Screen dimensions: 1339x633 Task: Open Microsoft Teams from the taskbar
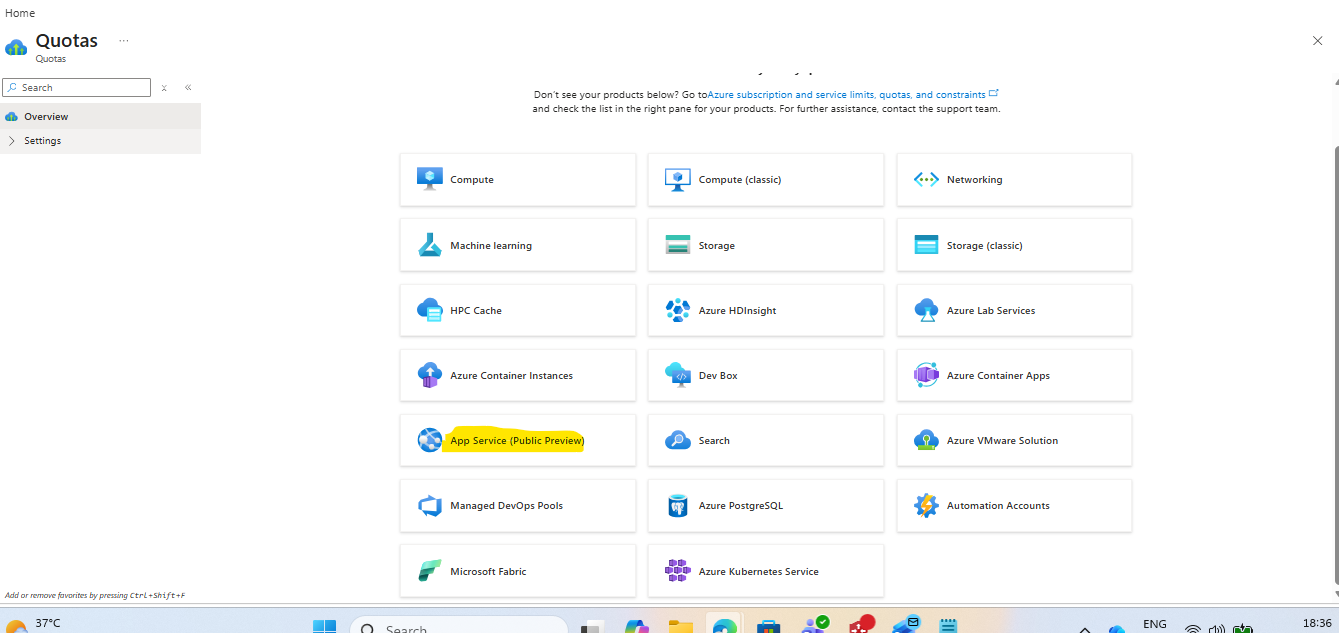815,625
